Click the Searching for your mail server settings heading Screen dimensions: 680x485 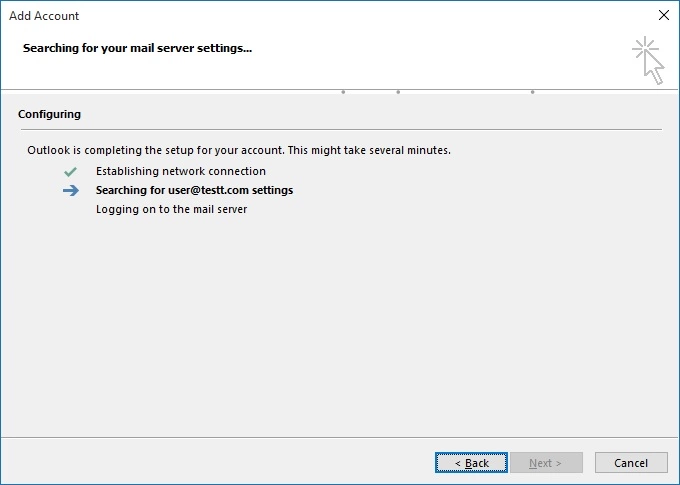137,48
